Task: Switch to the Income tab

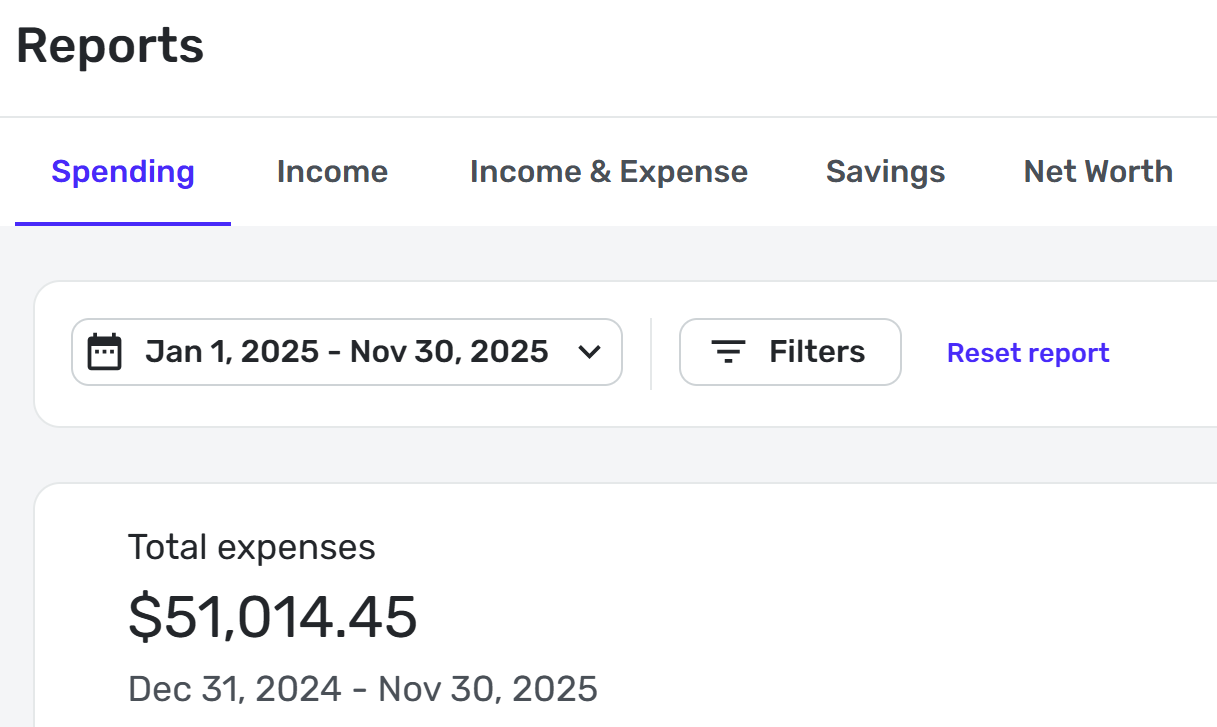Action: 332,172
